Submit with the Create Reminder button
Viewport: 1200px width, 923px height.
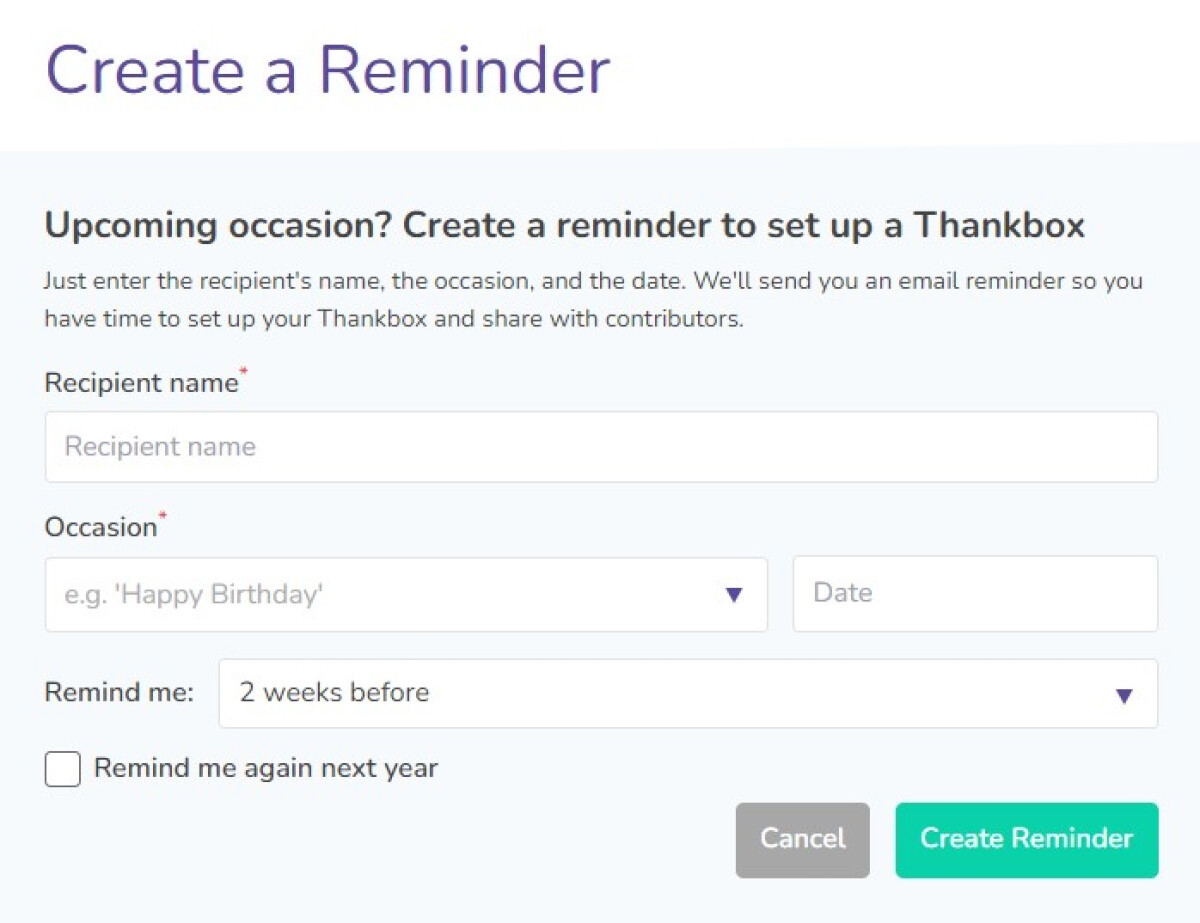pos(1026,840)
